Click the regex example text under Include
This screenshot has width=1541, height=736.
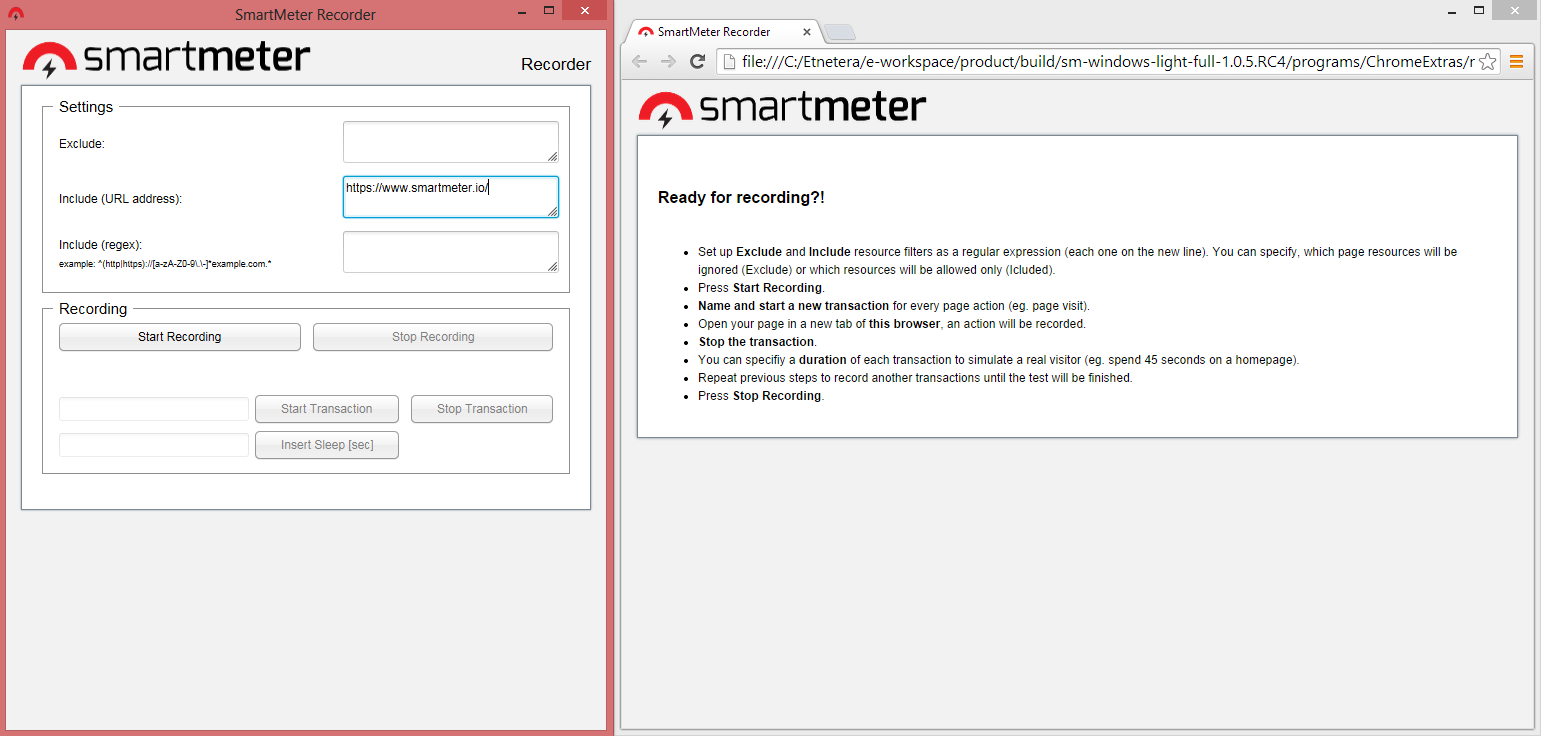pyautogui.click(x=165, y=264)
